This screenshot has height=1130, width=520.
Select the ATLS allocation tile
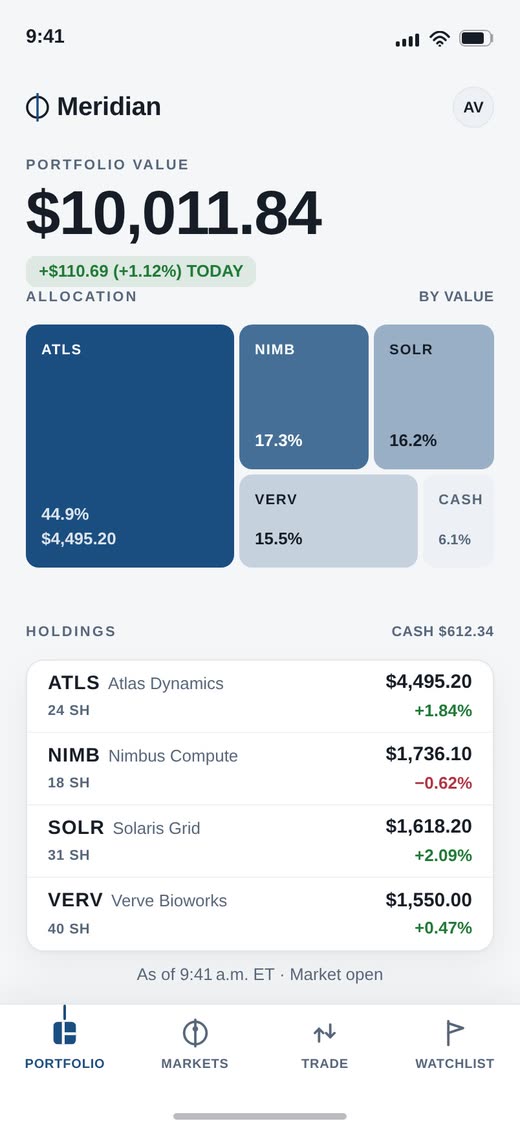pos(130,446)
